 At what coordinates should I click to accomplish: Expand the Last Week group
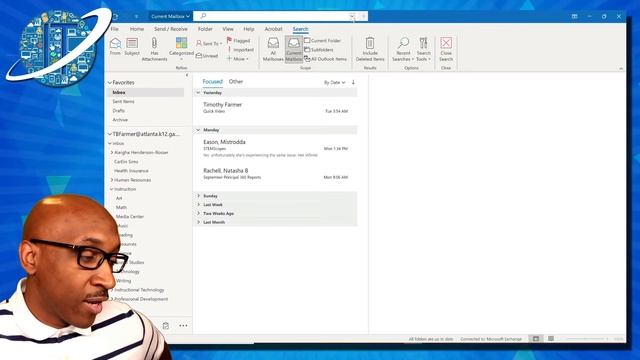(x=198, y=204)
